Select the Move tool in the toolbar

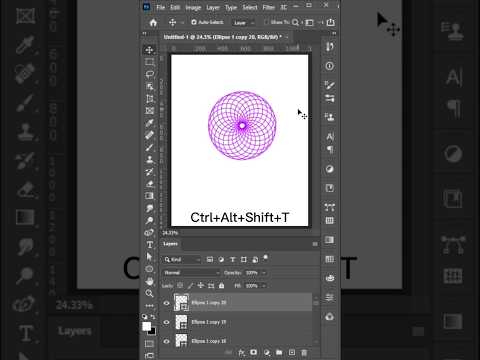point(149,50)
